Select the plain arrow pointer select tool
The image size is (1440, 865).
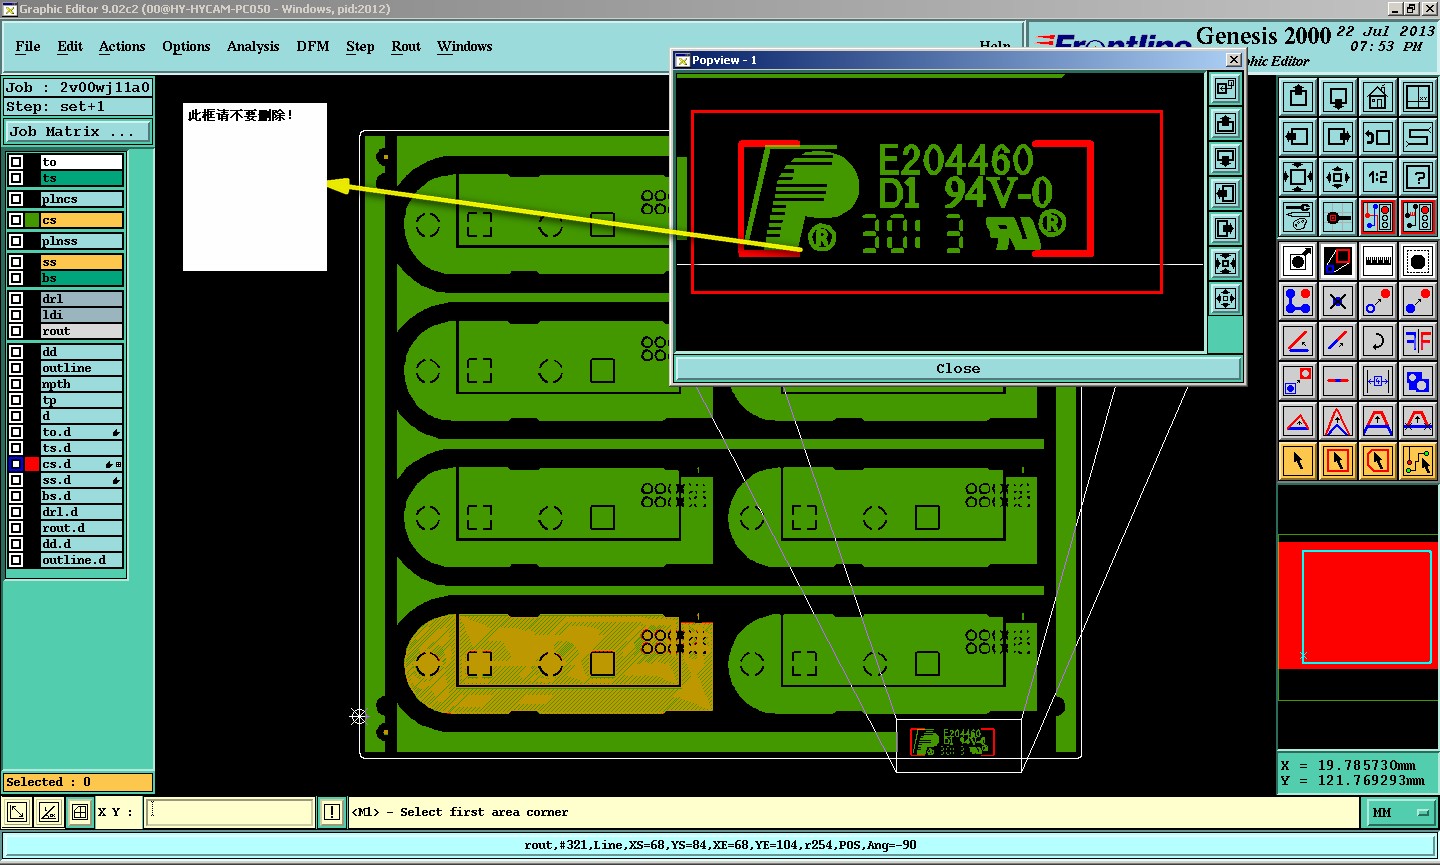click(1298, 461)
